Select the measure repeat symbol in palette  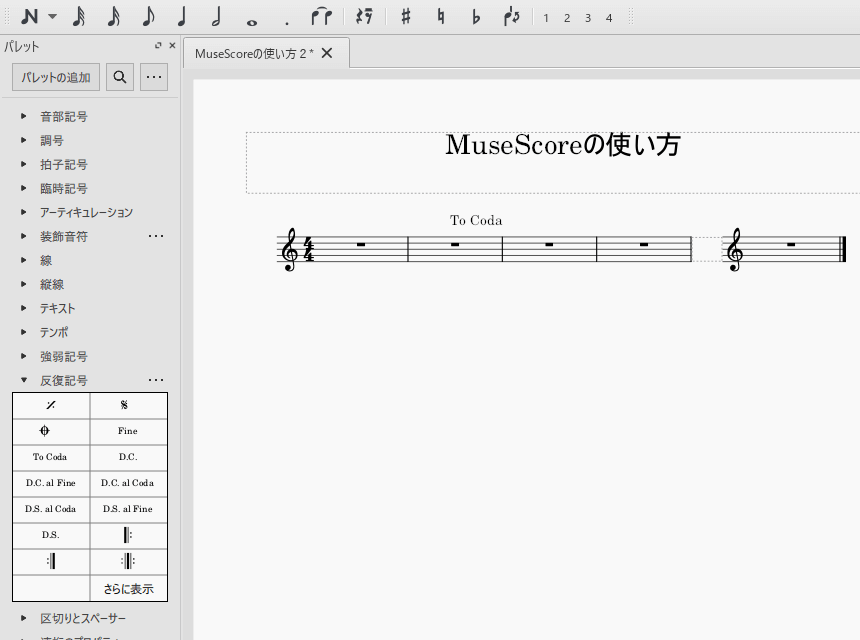tap(51, 405)
